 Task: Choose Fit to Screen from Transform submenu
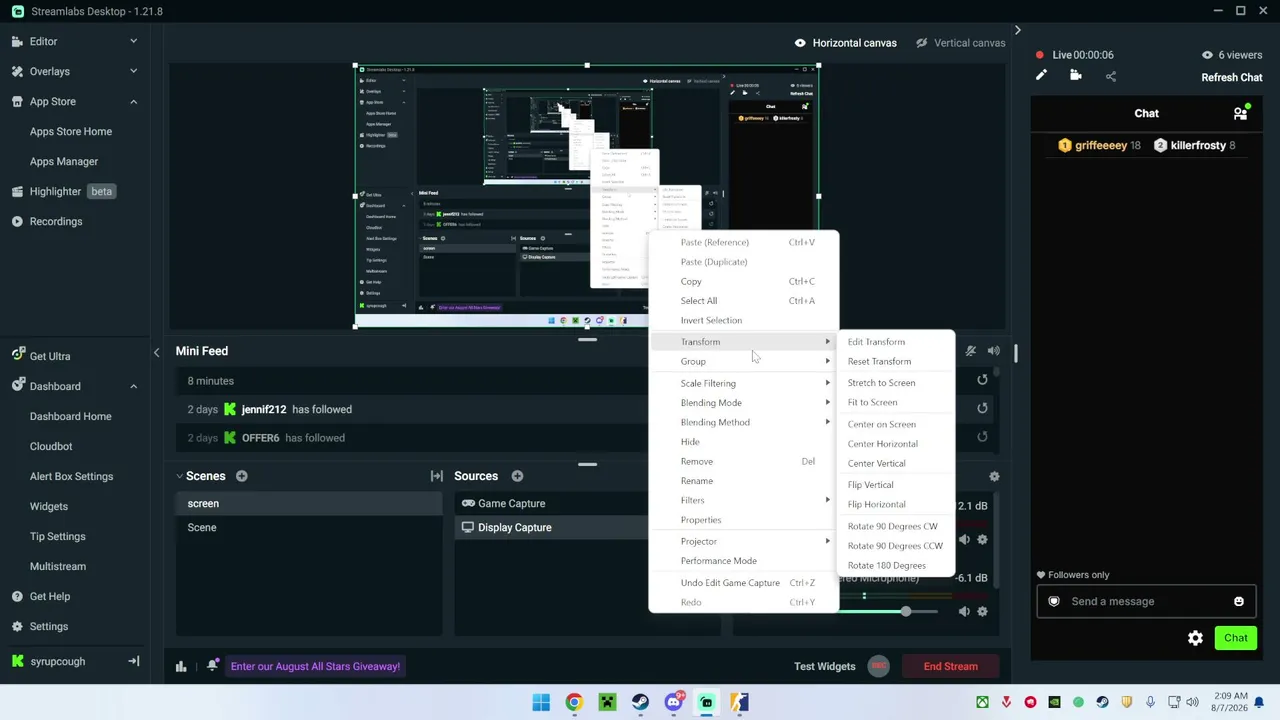894,402
